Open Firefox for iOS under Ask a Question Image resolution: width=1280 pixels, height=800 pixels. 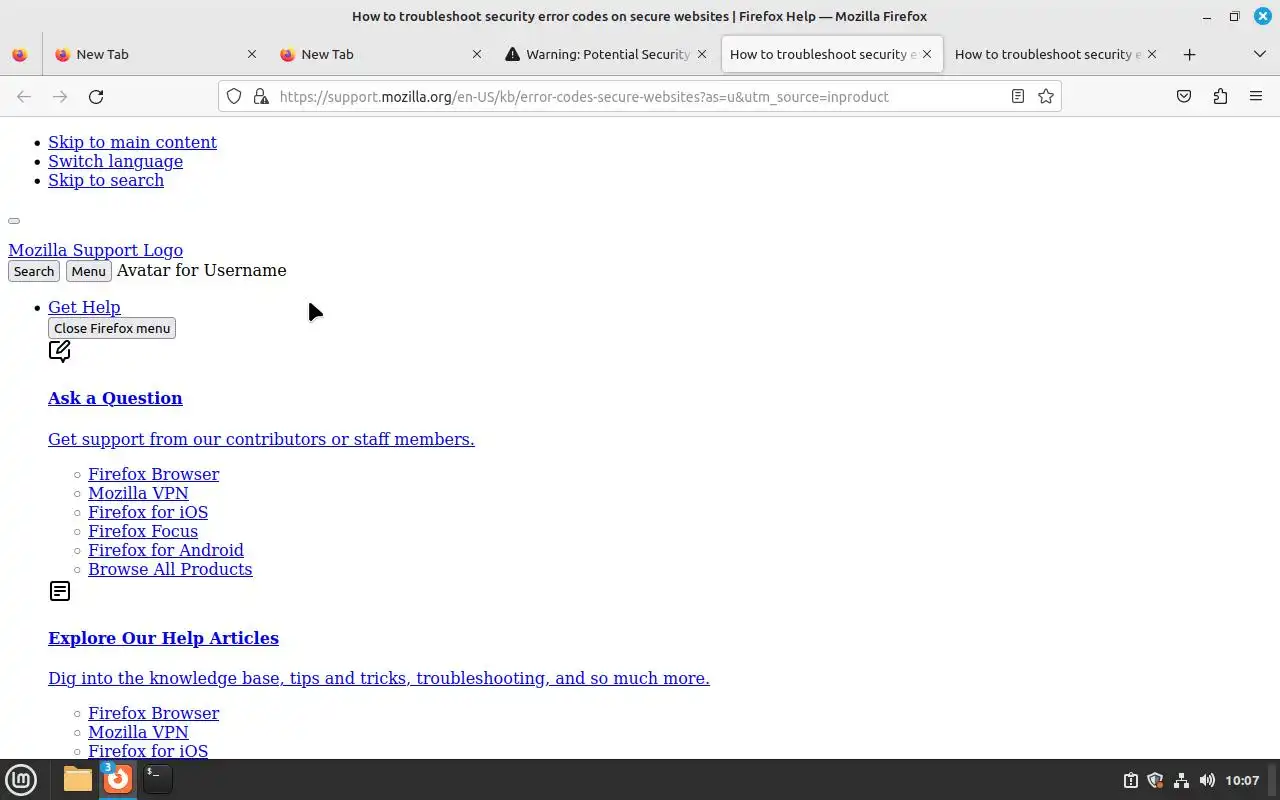coord(148,512)
